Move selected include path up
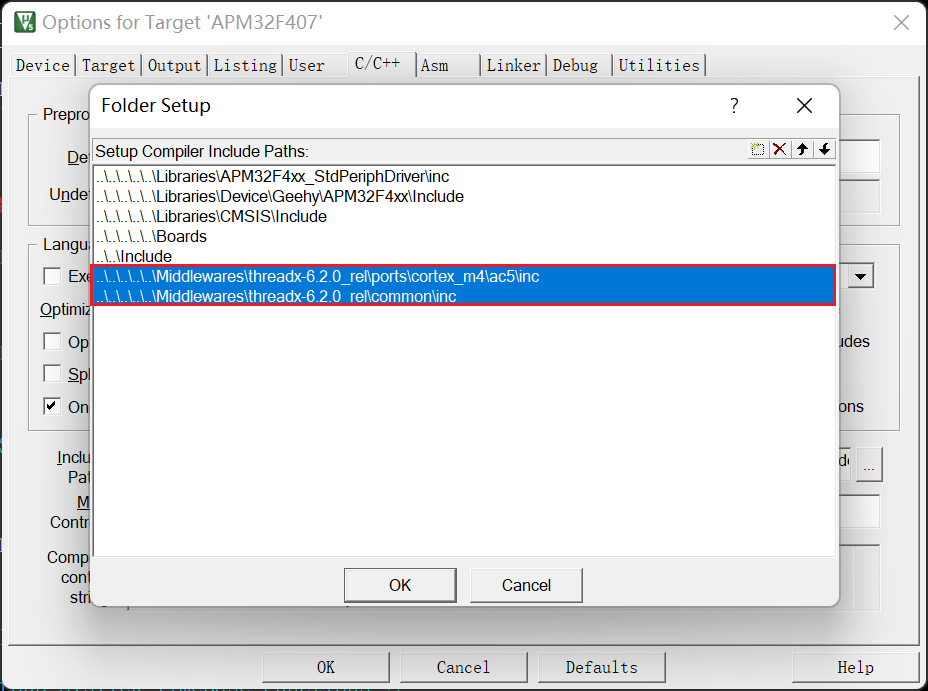 click(803, 150)
